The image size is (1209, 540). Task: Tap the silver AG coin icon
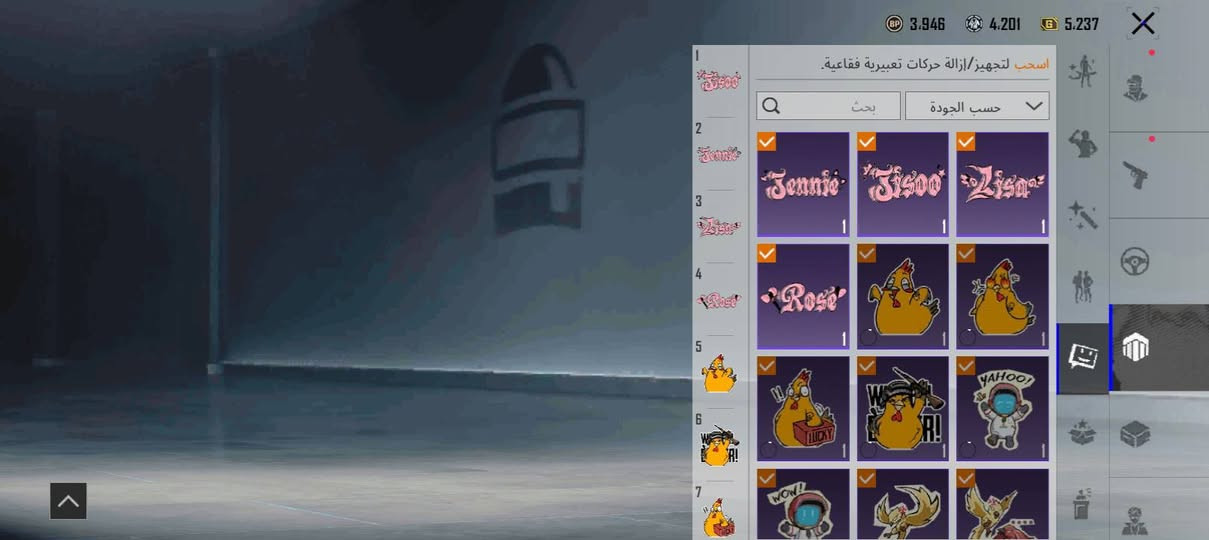pos(974,23)
